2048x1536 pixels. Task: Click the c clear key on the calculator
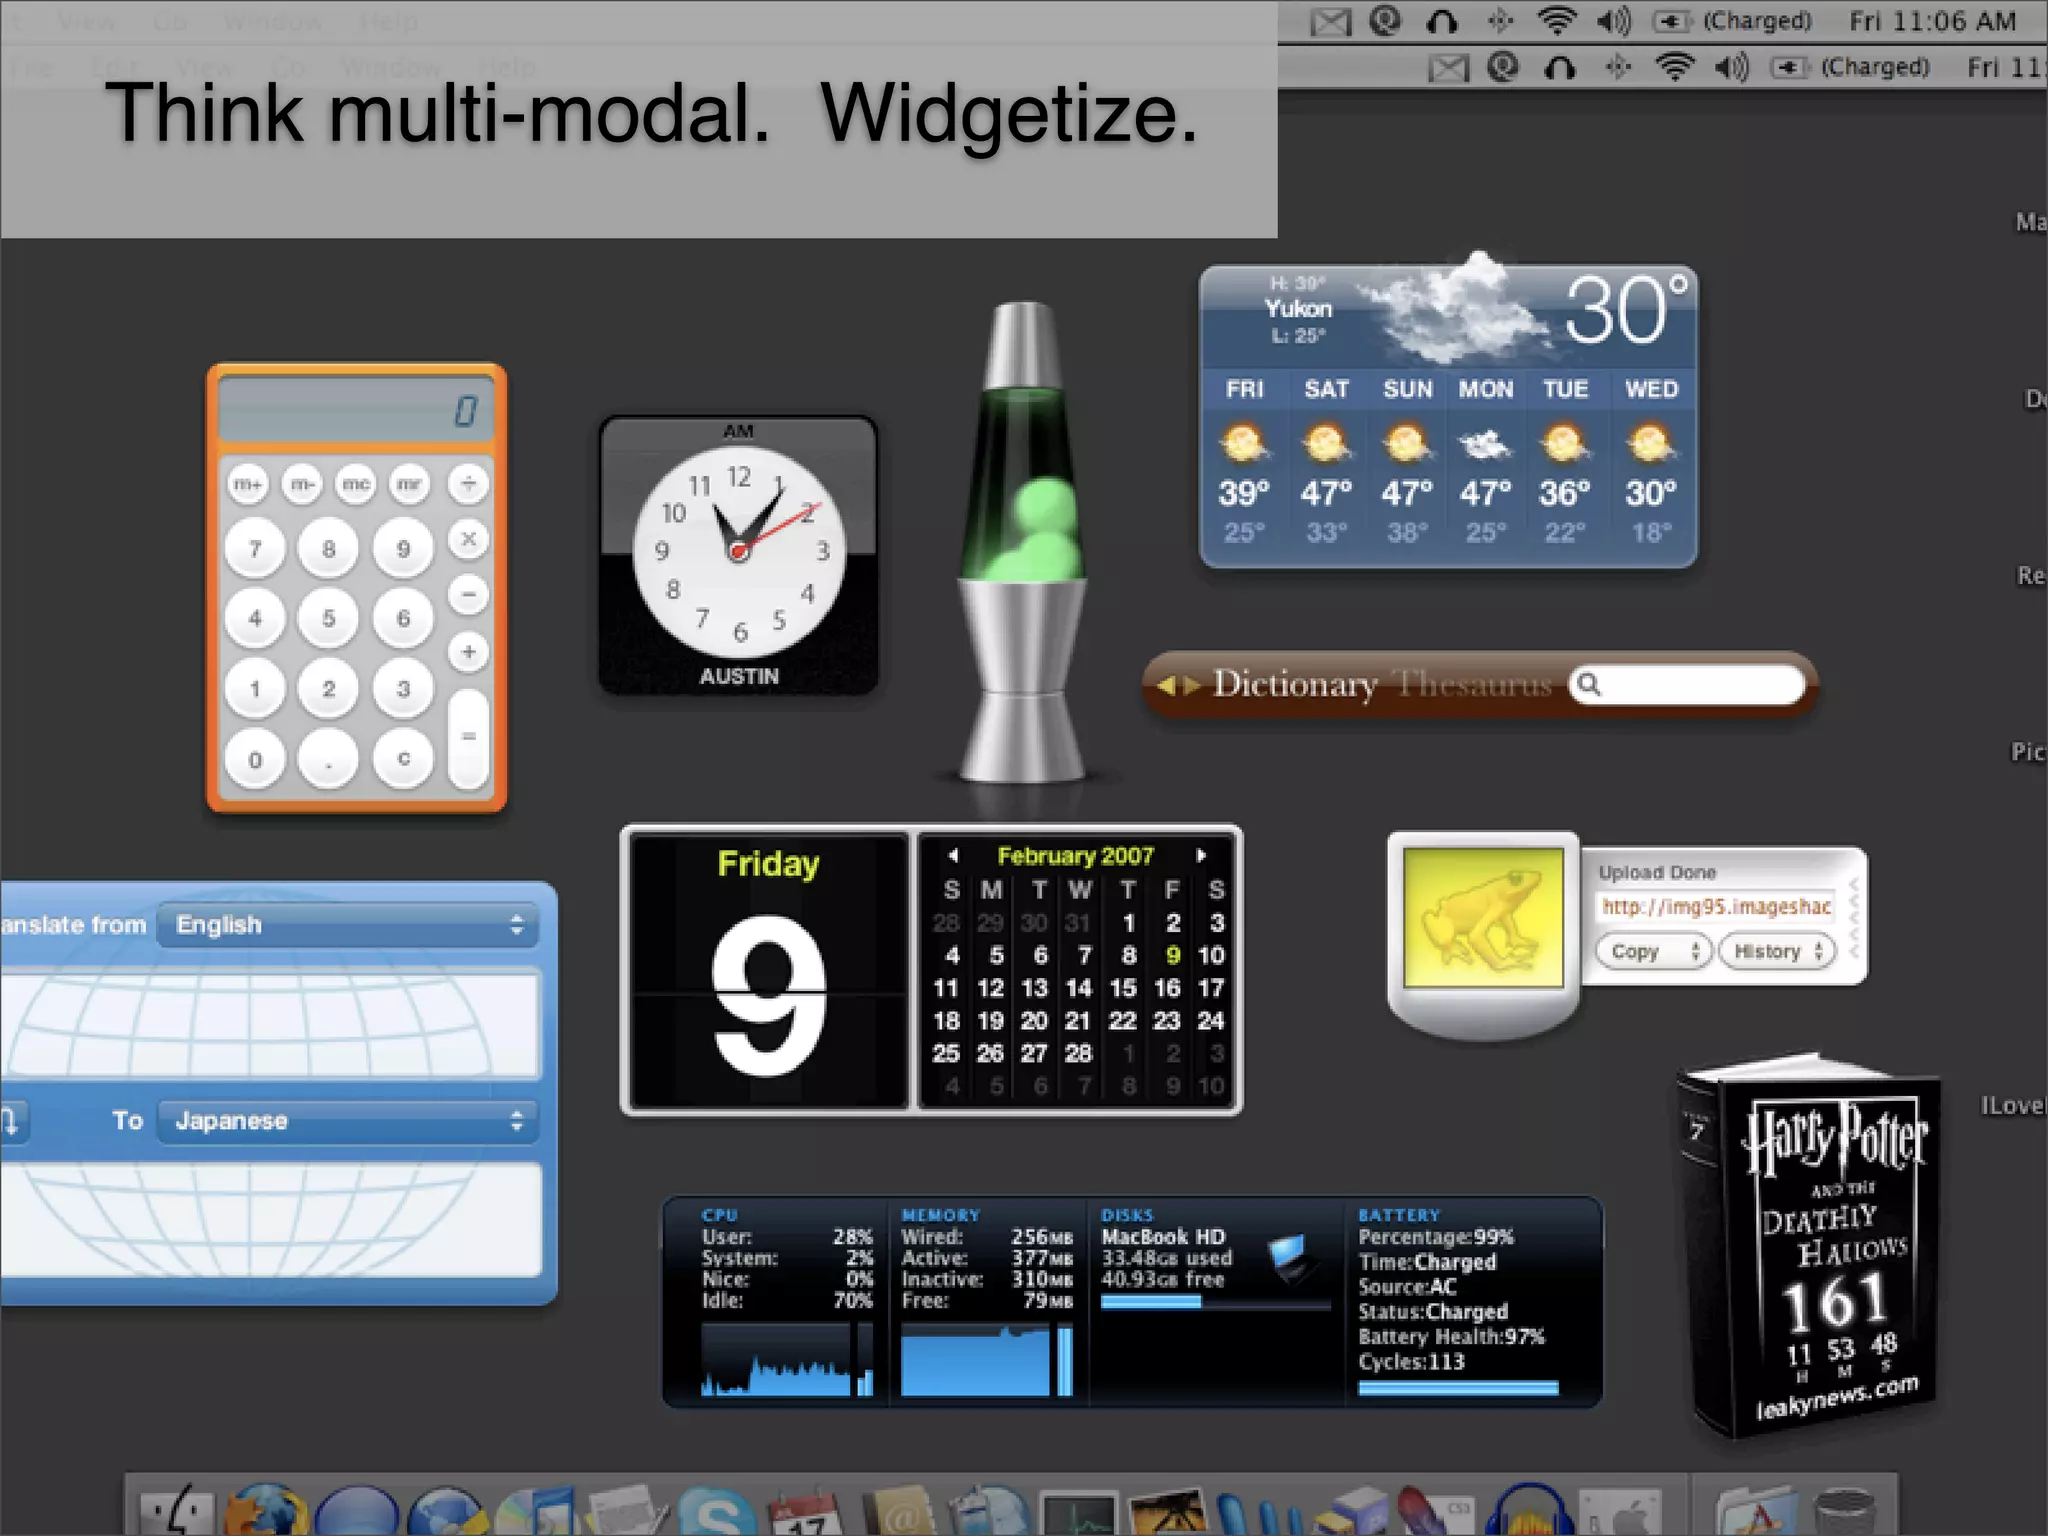point(403,758)
